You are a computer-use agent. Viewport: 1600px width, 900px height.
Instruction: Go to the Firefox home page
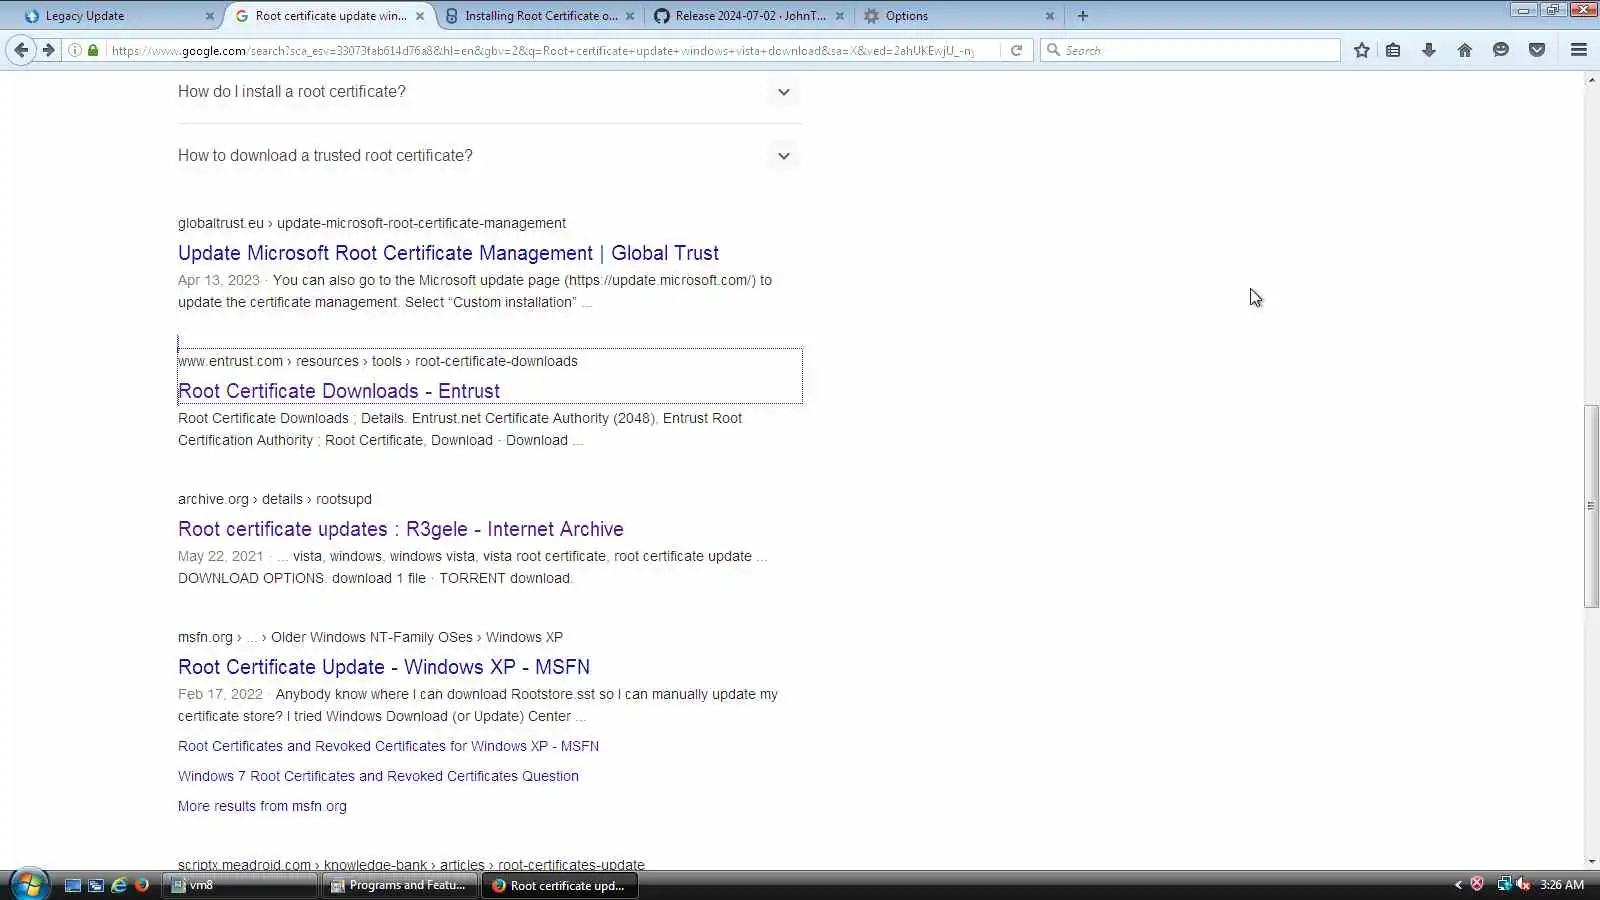click(x=1465, y=50)
